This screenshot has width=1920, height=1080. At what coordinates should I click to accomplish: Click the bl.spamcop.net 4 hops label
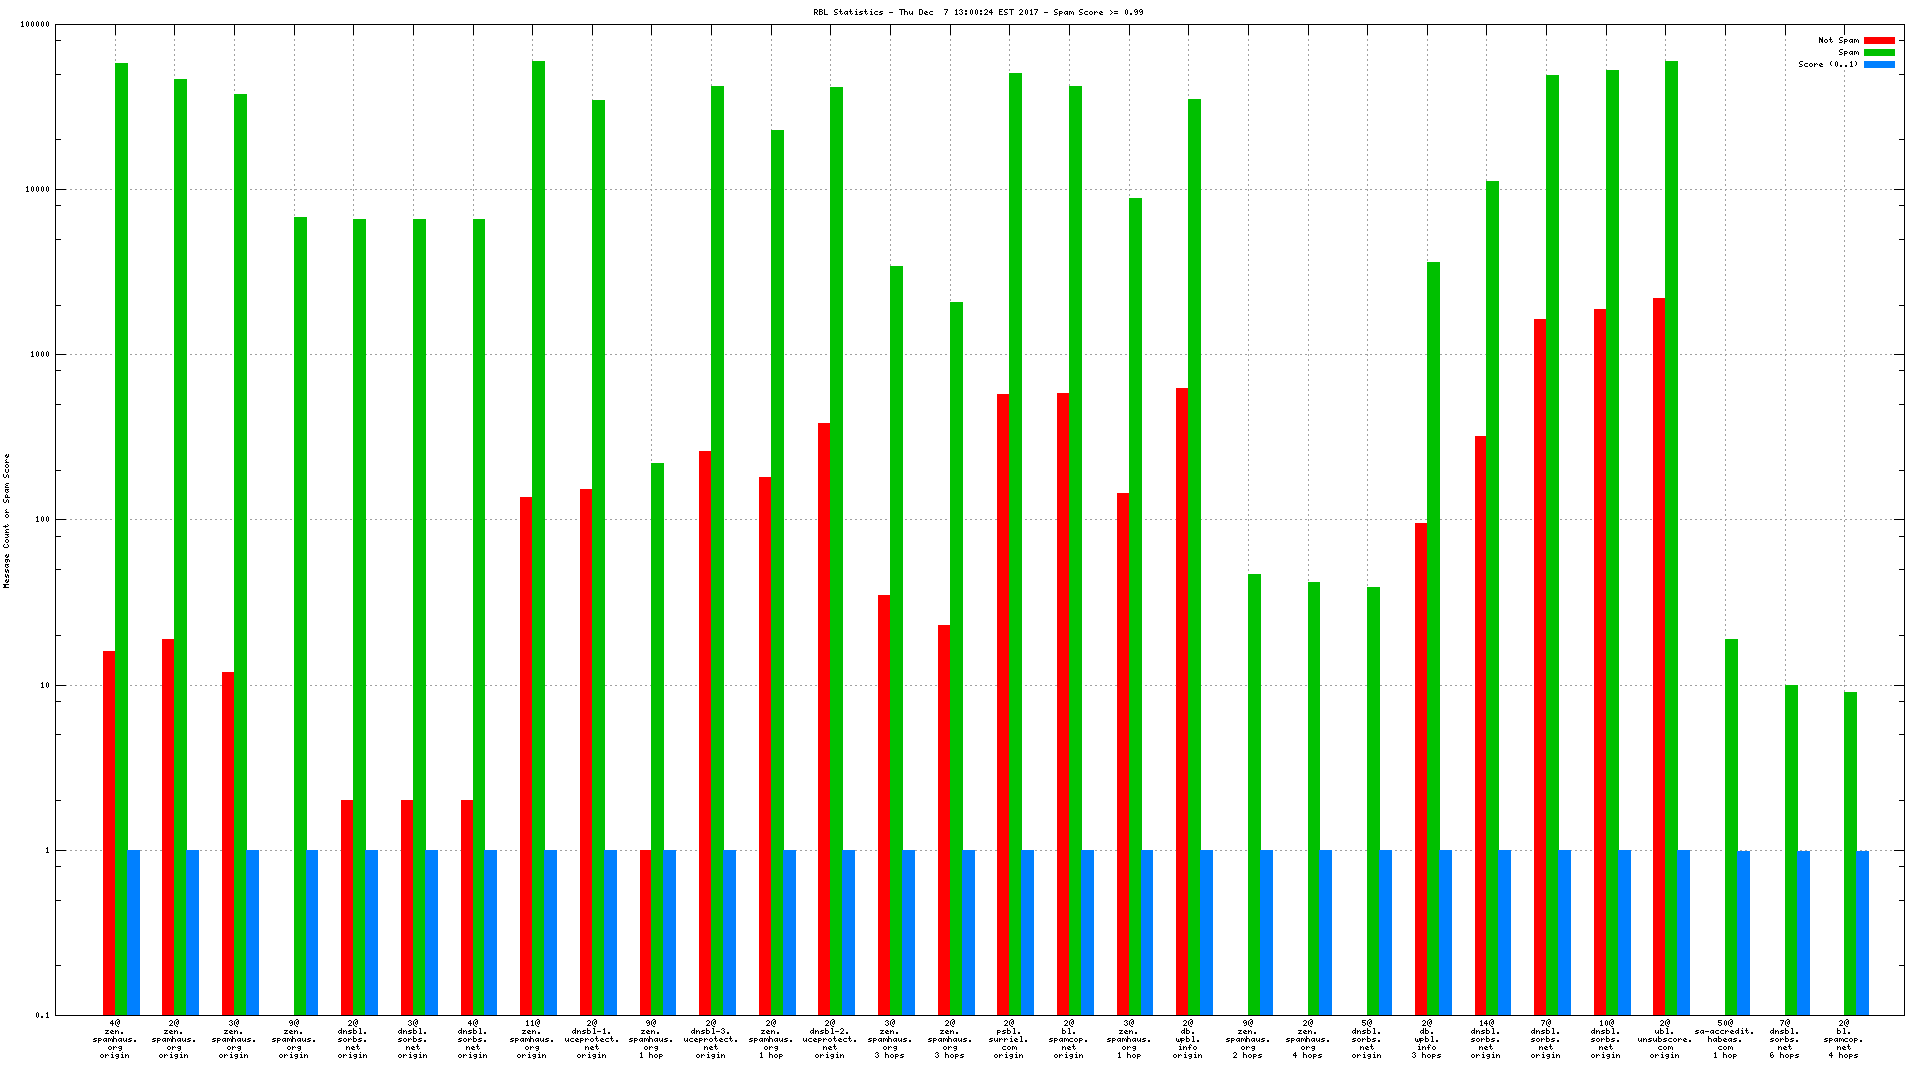1843,1038
